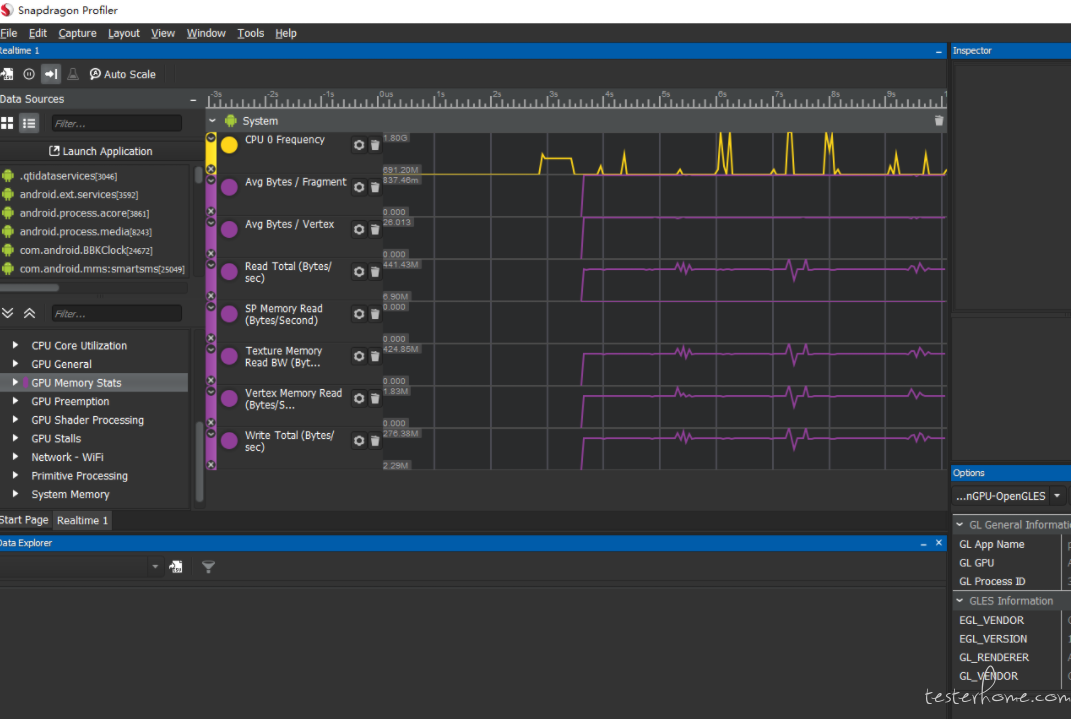Click the export capture icon in Realtime toolbar

click(7, 74)
